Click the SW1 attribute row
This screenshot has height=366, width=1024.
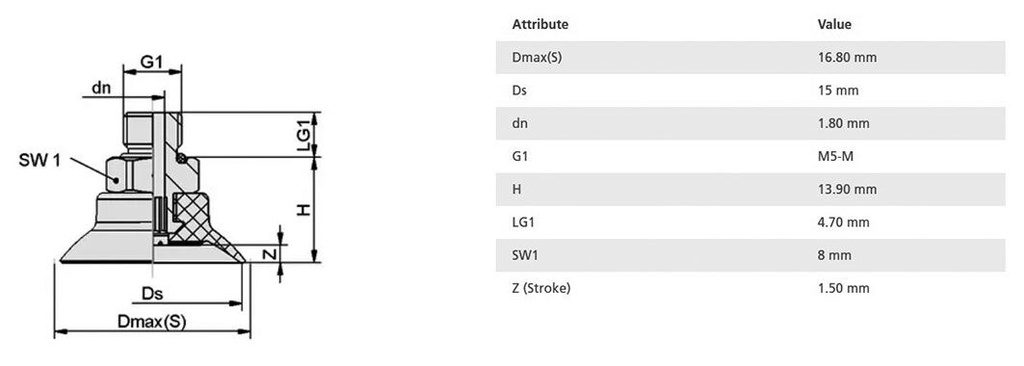pos(750,255)
